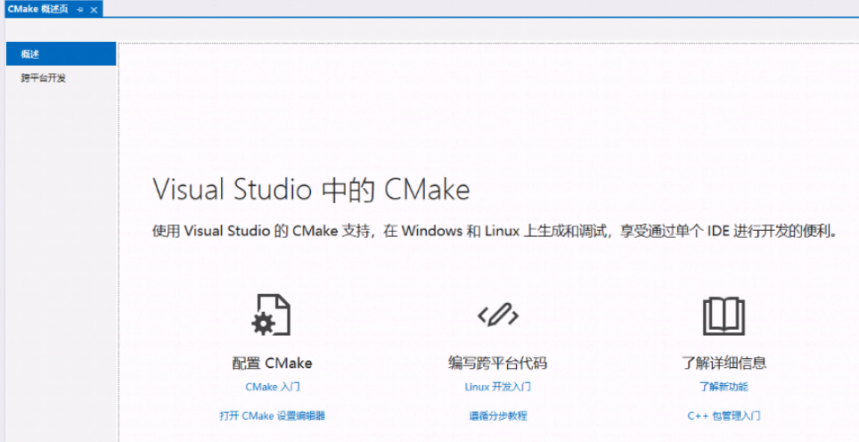Click the description line starting 使用 Visual Studio

(495, 231)
